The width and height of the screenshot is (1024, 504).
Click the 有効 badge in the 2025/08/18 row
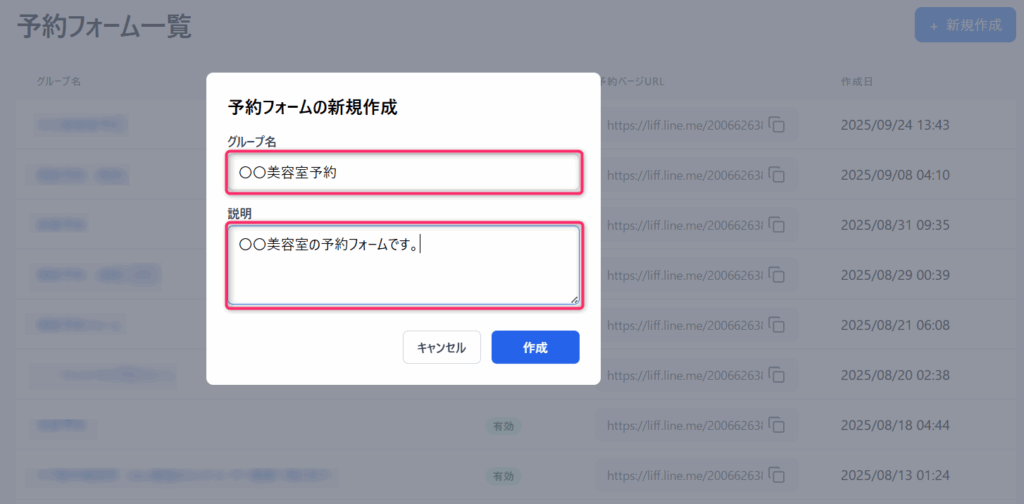click(502, 426)
